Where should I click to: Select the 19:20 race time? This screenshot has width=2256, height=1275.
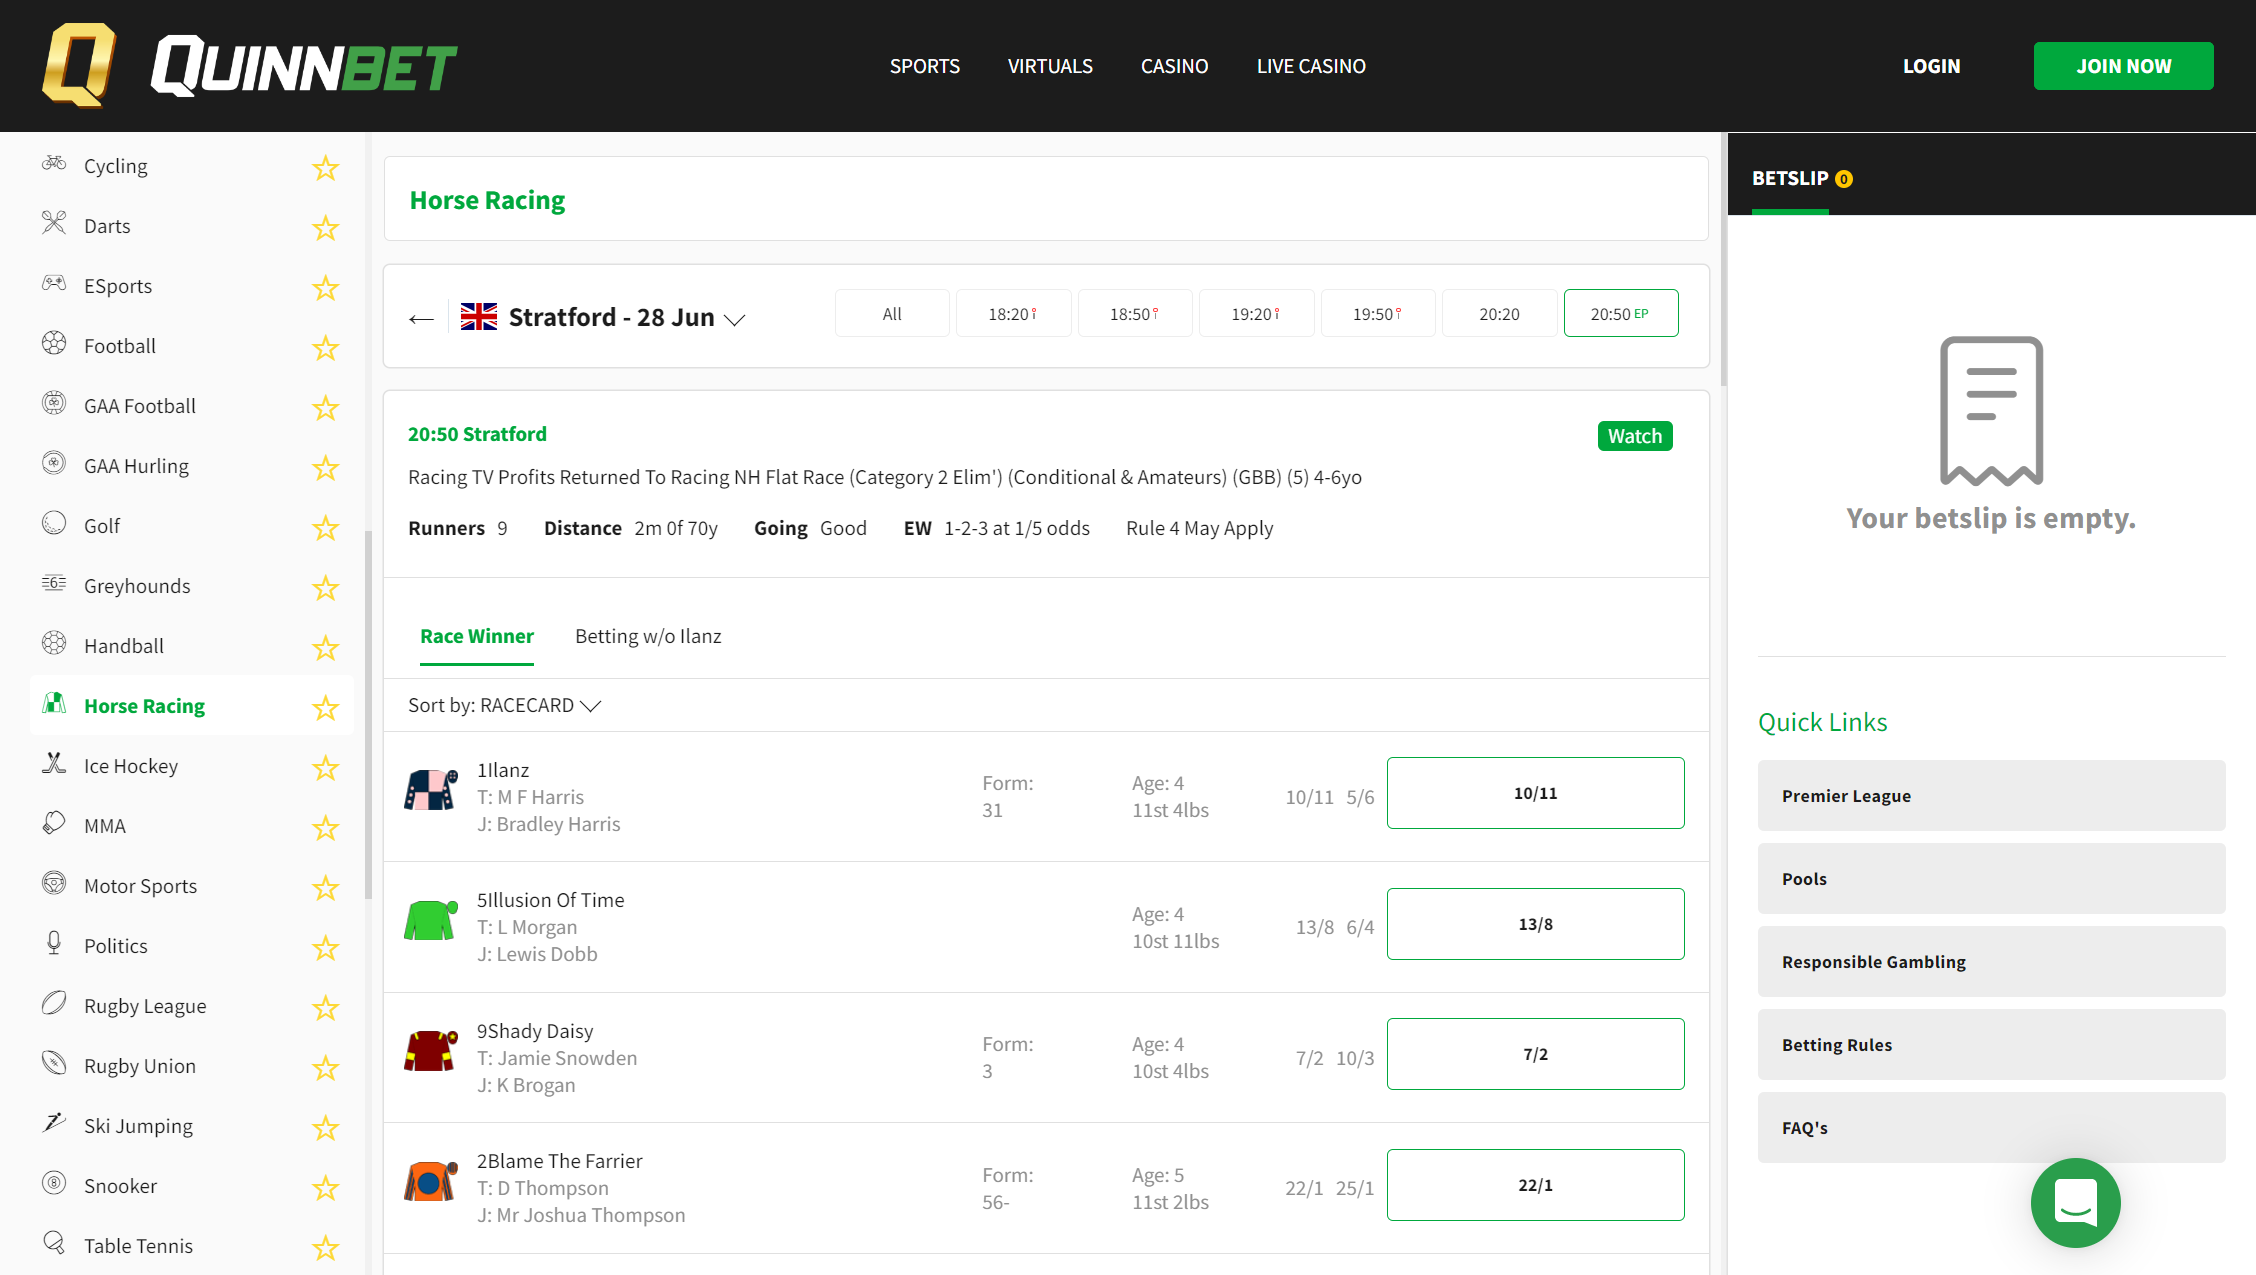(x=1255, y=314)
